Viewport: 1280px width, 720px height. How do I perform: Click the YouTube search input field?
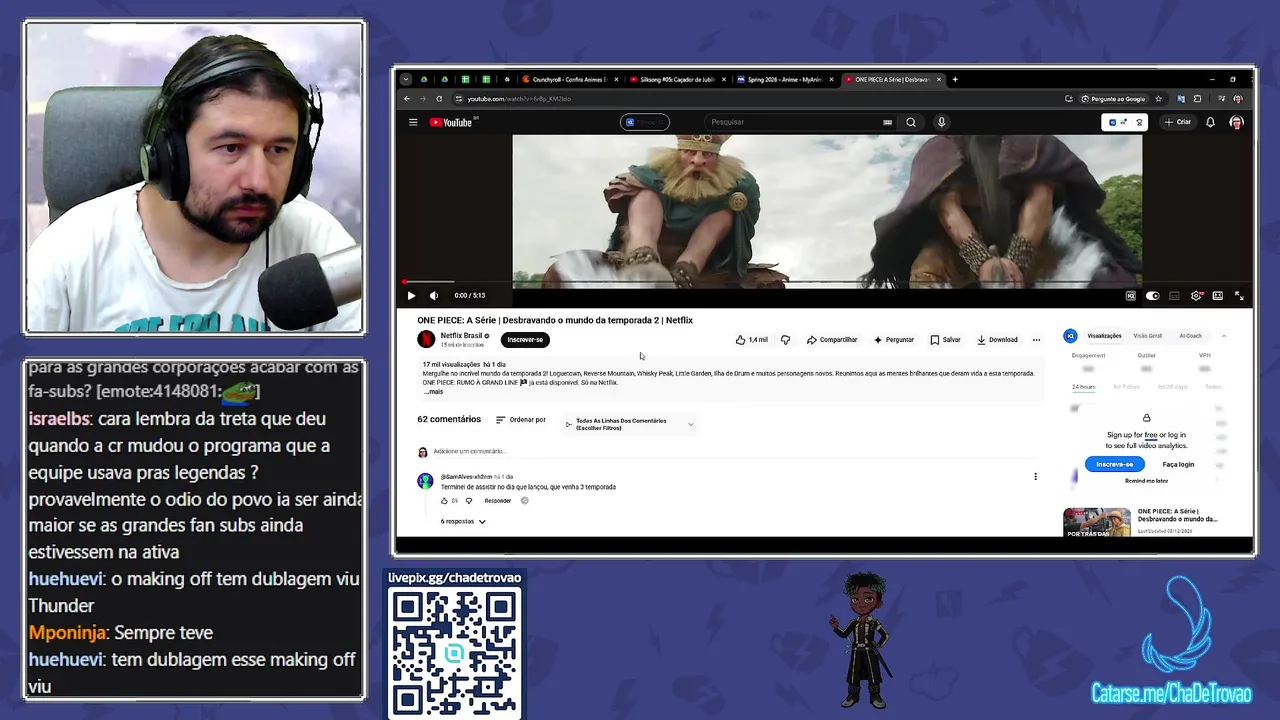pyautogui.click(x=790, y=122)
